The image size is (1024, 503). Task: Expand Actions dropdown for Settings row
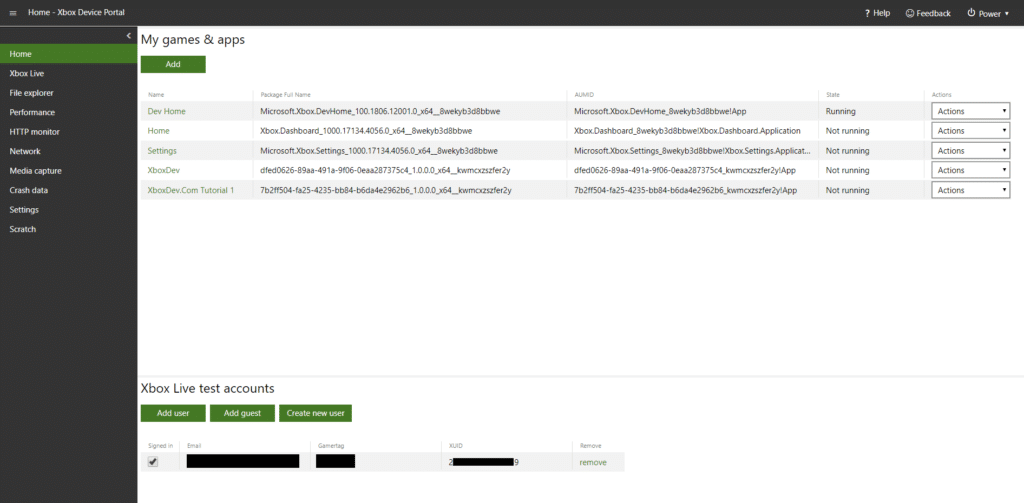tap(970, 151)
